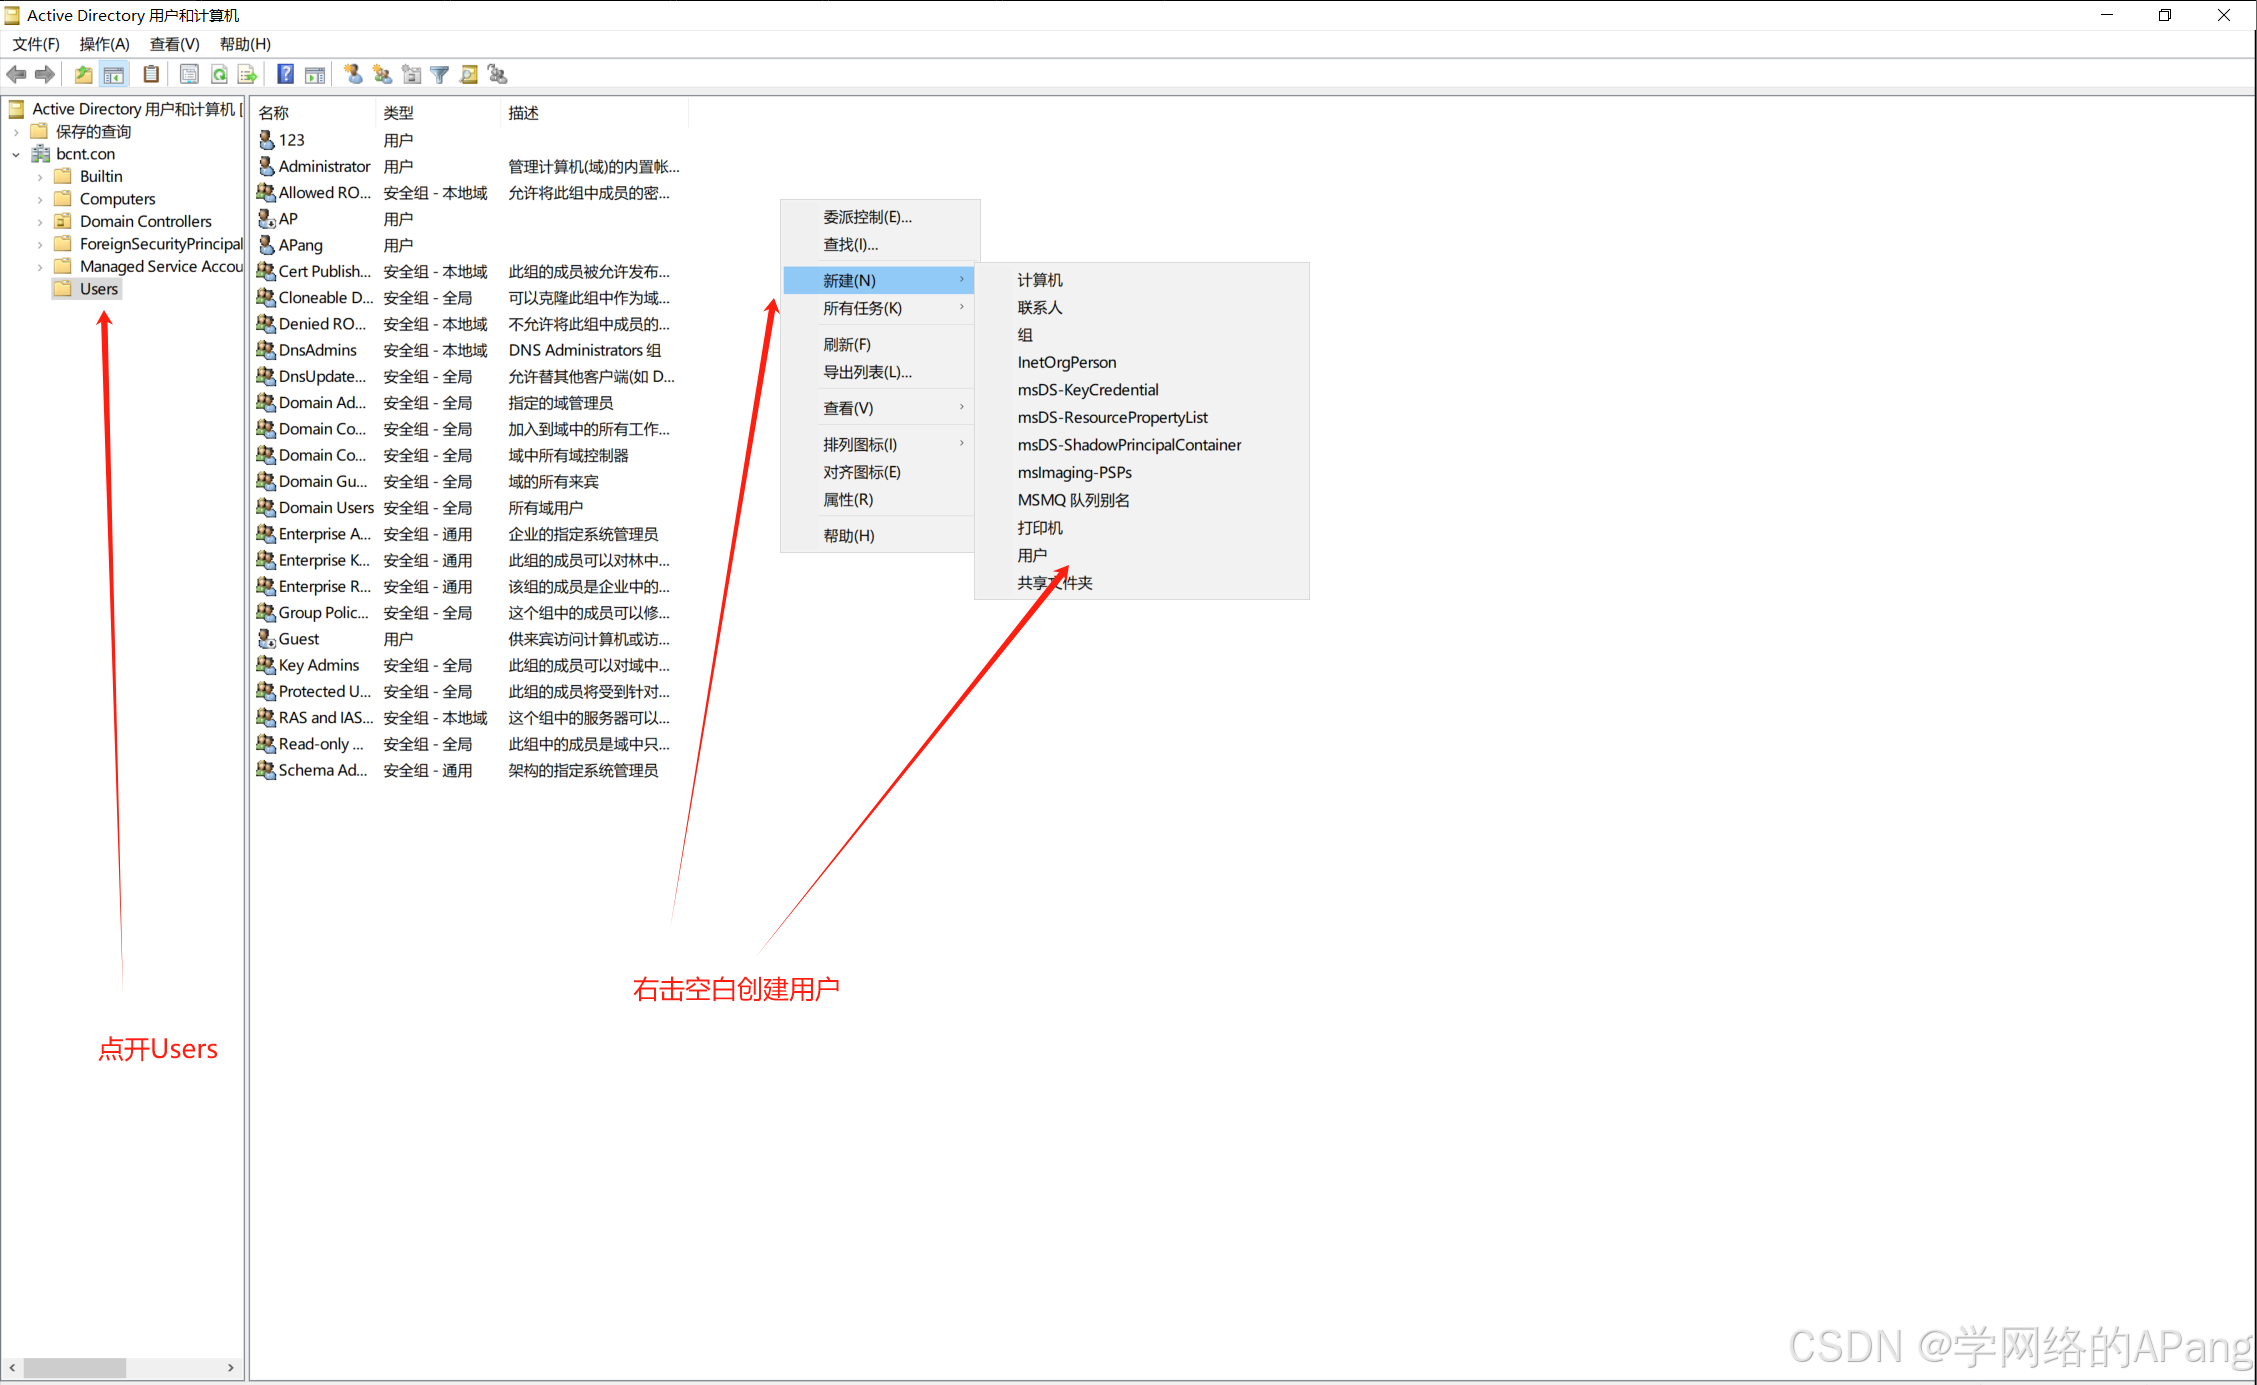Expand the Builtin folder node
The width and height of the screenshot is (2257, 1385).
[x=40, y=177]
